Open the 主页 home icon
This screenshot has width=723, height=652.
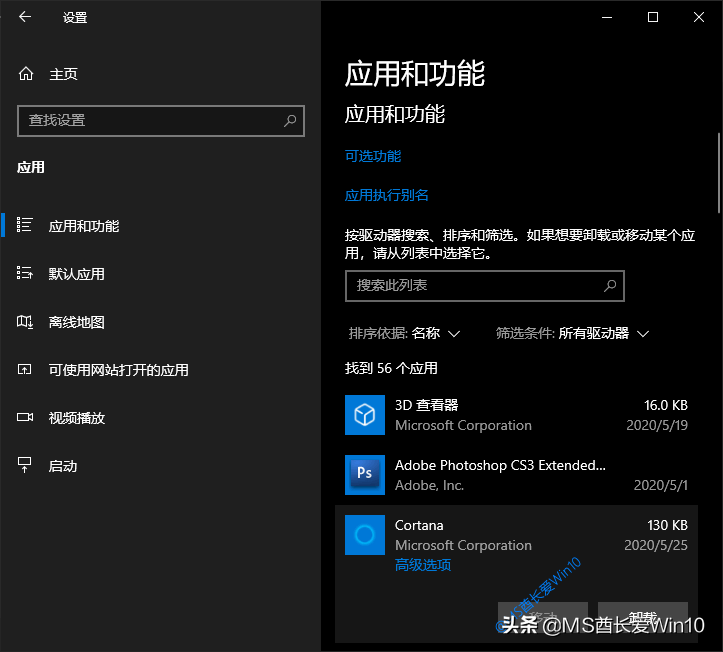pyautogui.click(x=26, y=74)
